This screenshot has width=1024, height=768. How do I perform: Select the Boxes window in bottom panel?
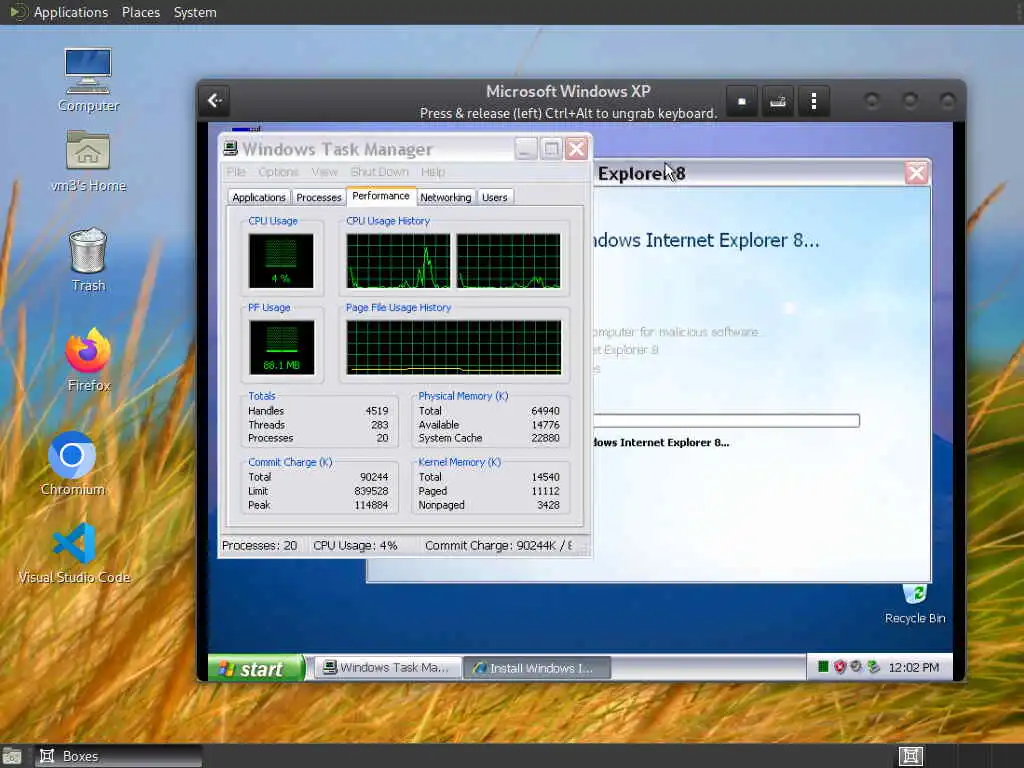pos(118,756)
